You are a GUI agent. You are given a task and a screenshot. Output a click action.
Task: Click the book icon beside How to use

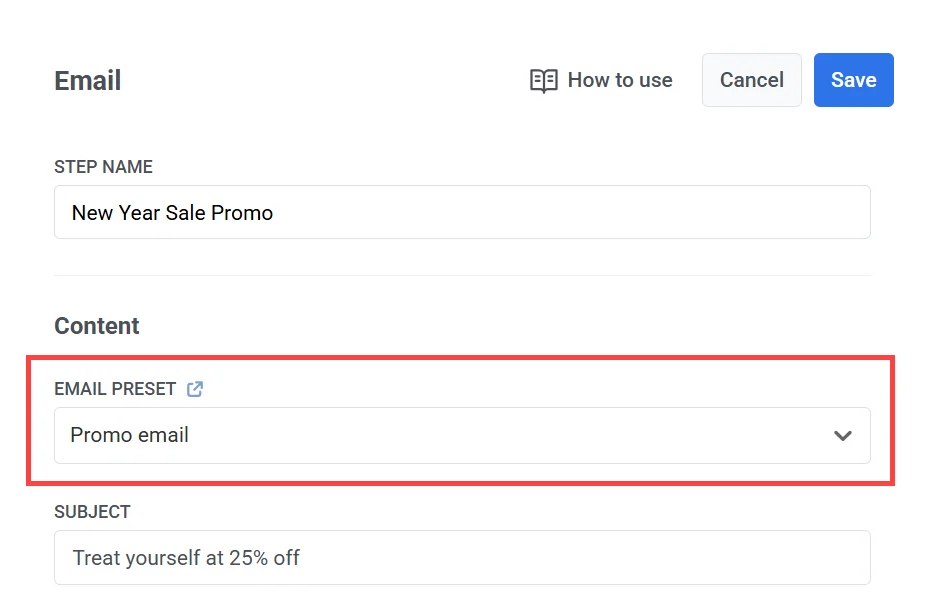click(x=543, y=81)
